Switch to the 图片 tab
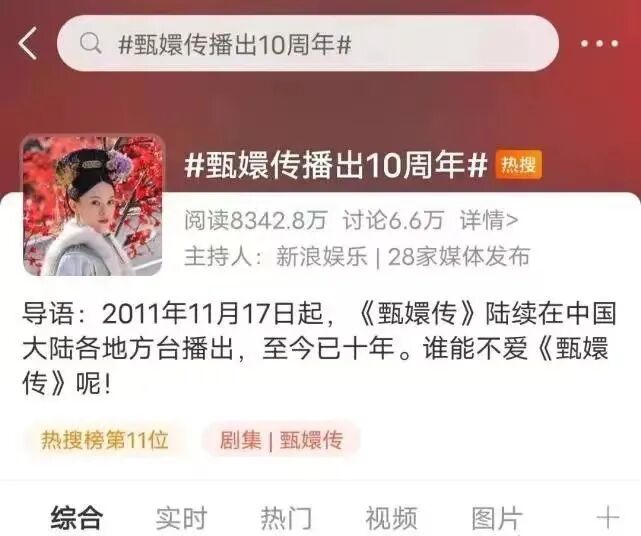 [x=497, y=518]
